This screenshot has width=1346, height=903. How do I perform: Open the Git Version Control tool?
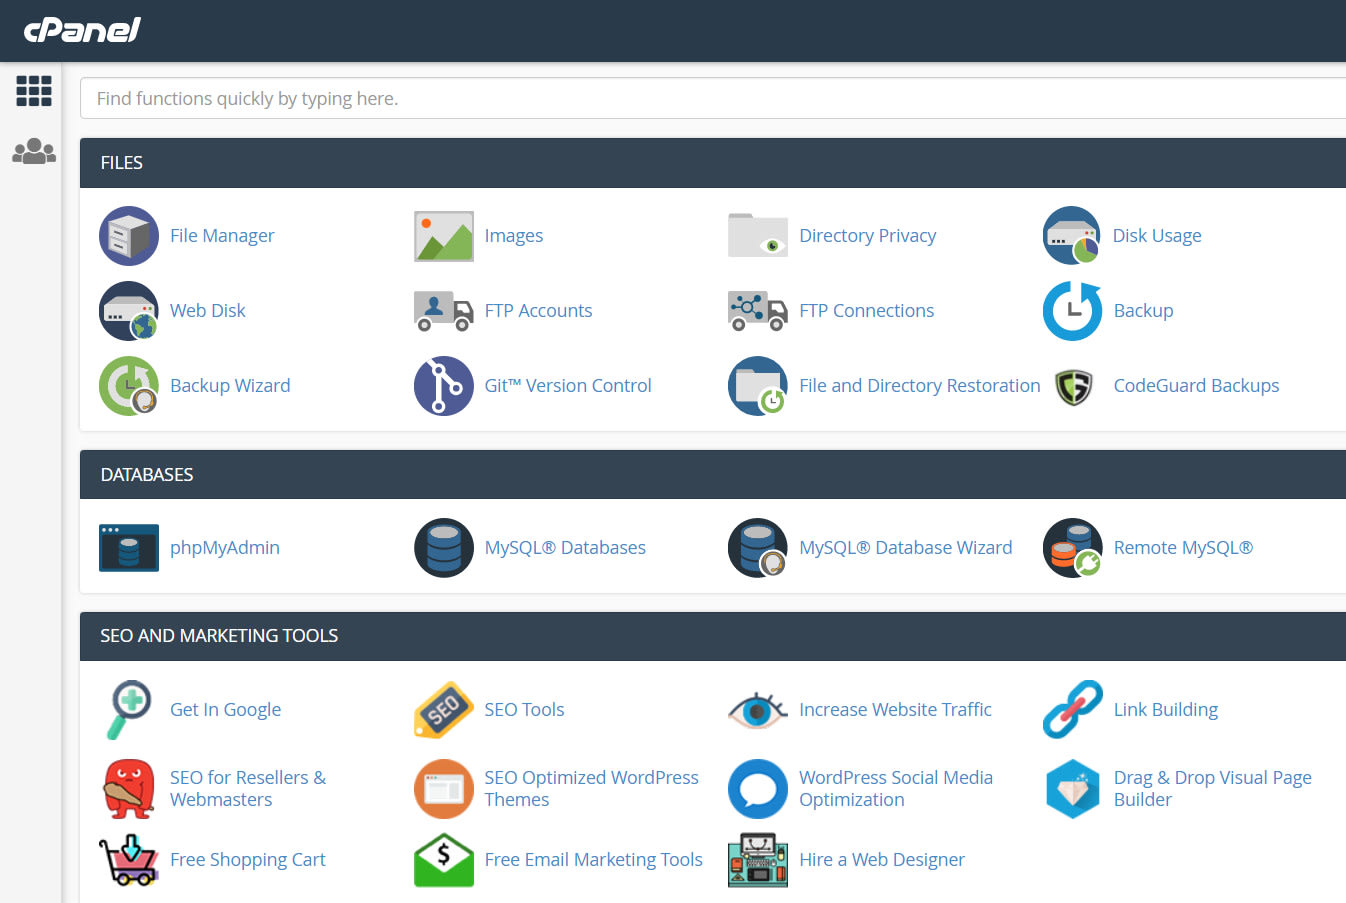[x=443, y=386]
